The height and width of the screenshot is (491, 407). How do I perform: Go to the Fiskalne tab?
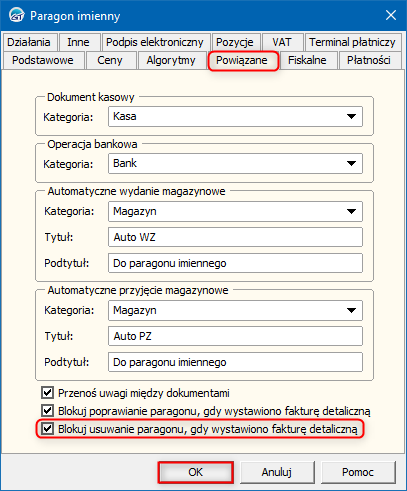point(307,60)
